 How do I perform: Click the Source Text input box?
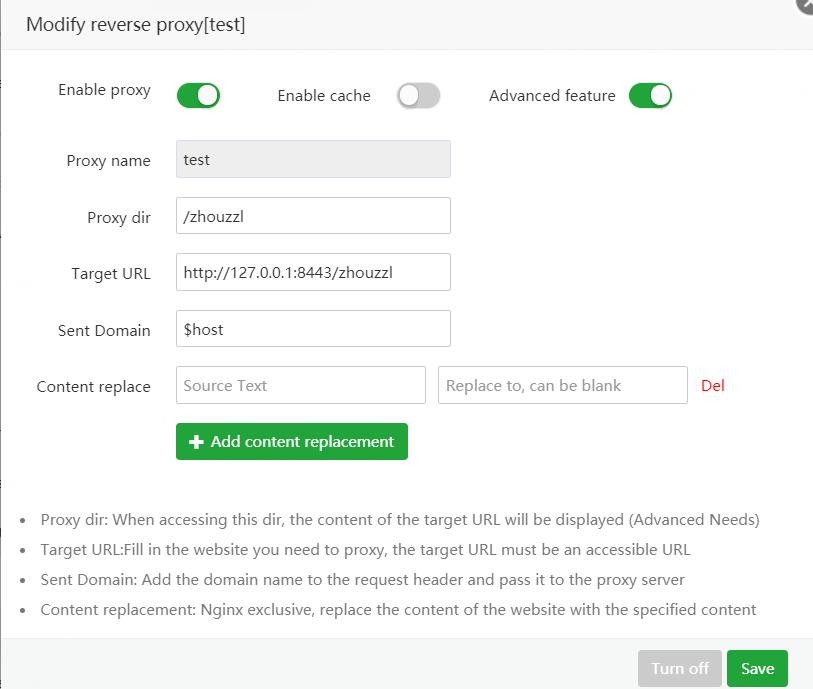click(300, 385)
